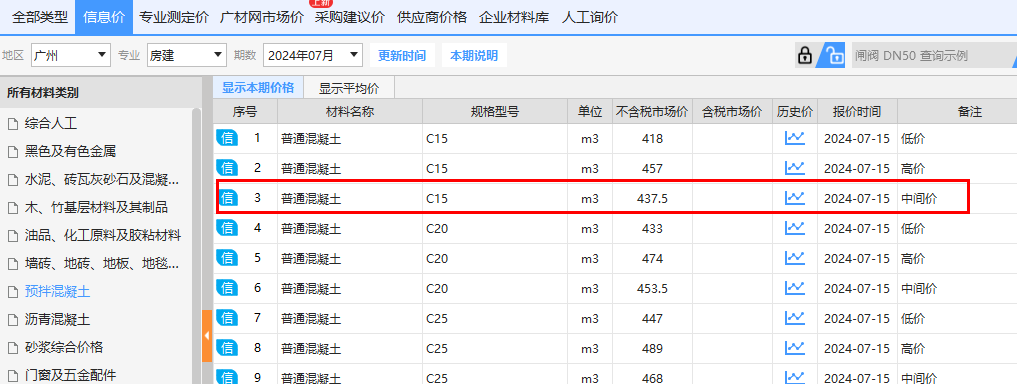Select 水泥、砖瓦灰砂石及混凝 category
This screenshot has height=384, width=1017.
tap(101, 180)
